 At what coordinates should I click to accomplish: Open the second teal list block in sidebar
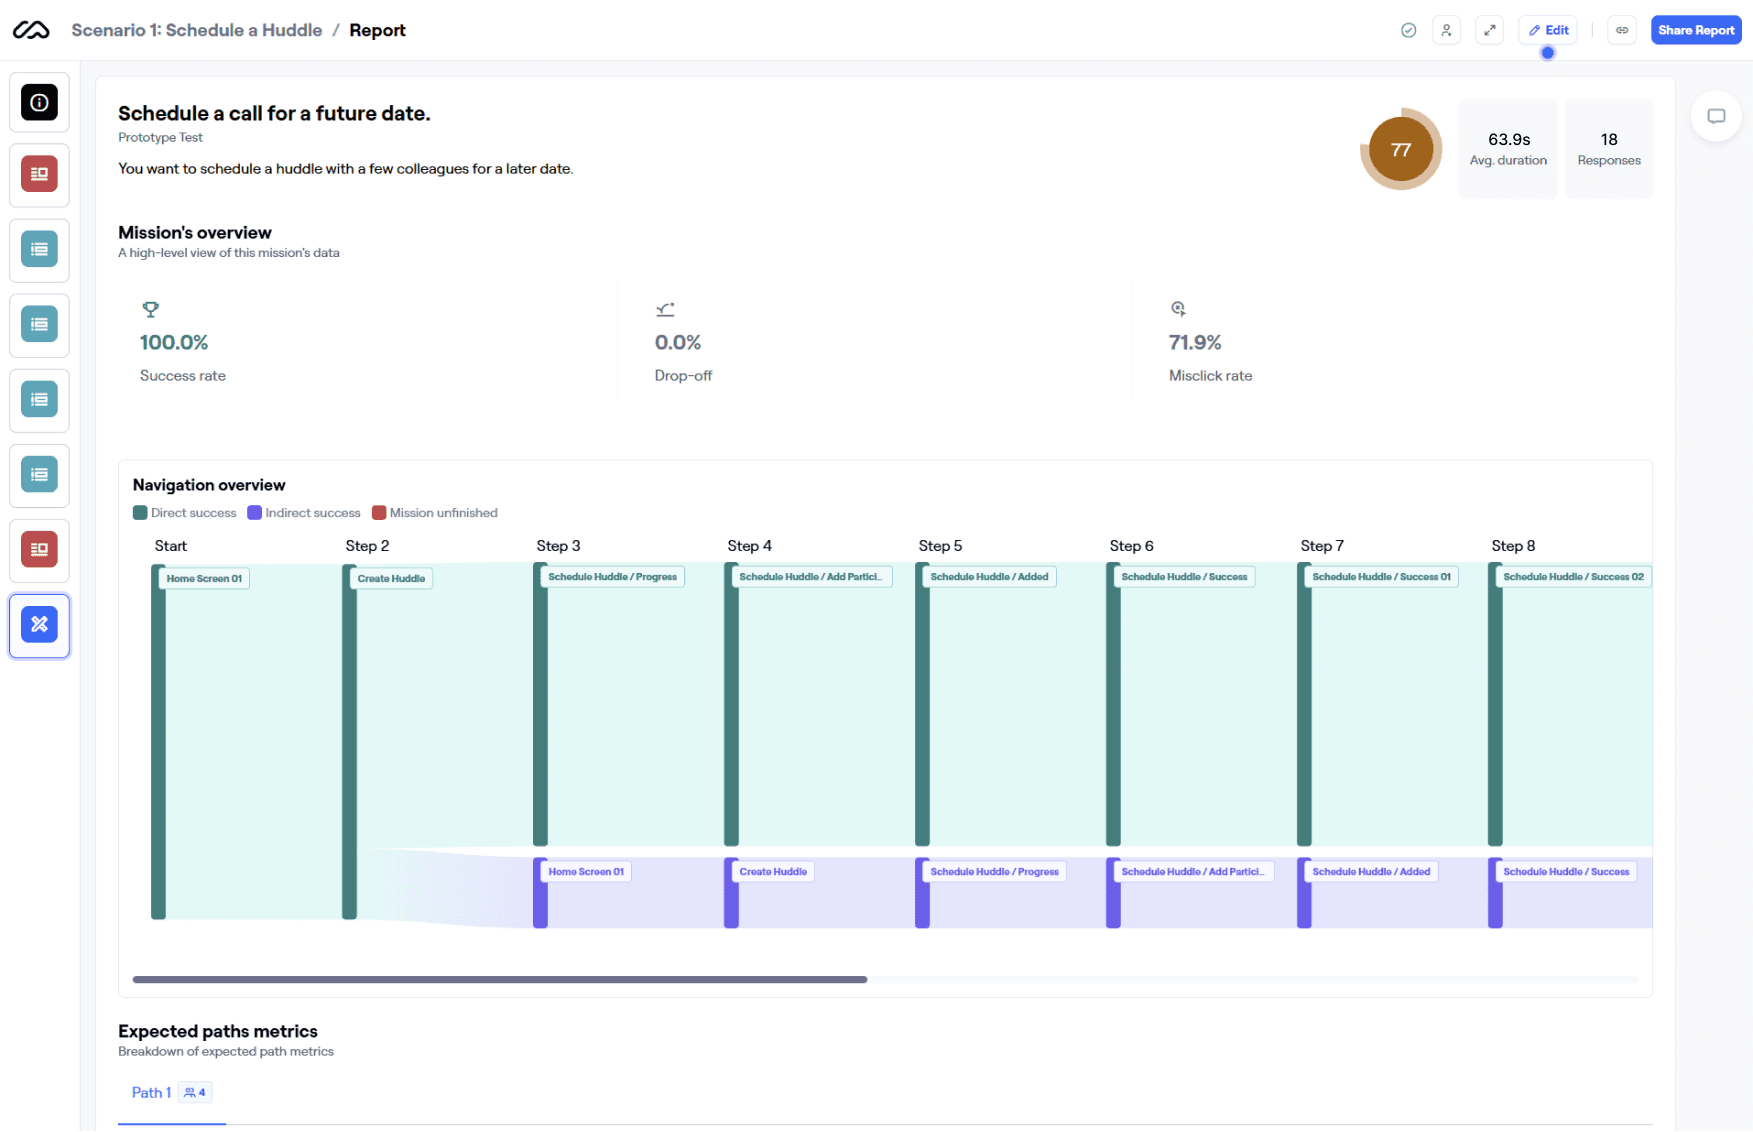39,324
